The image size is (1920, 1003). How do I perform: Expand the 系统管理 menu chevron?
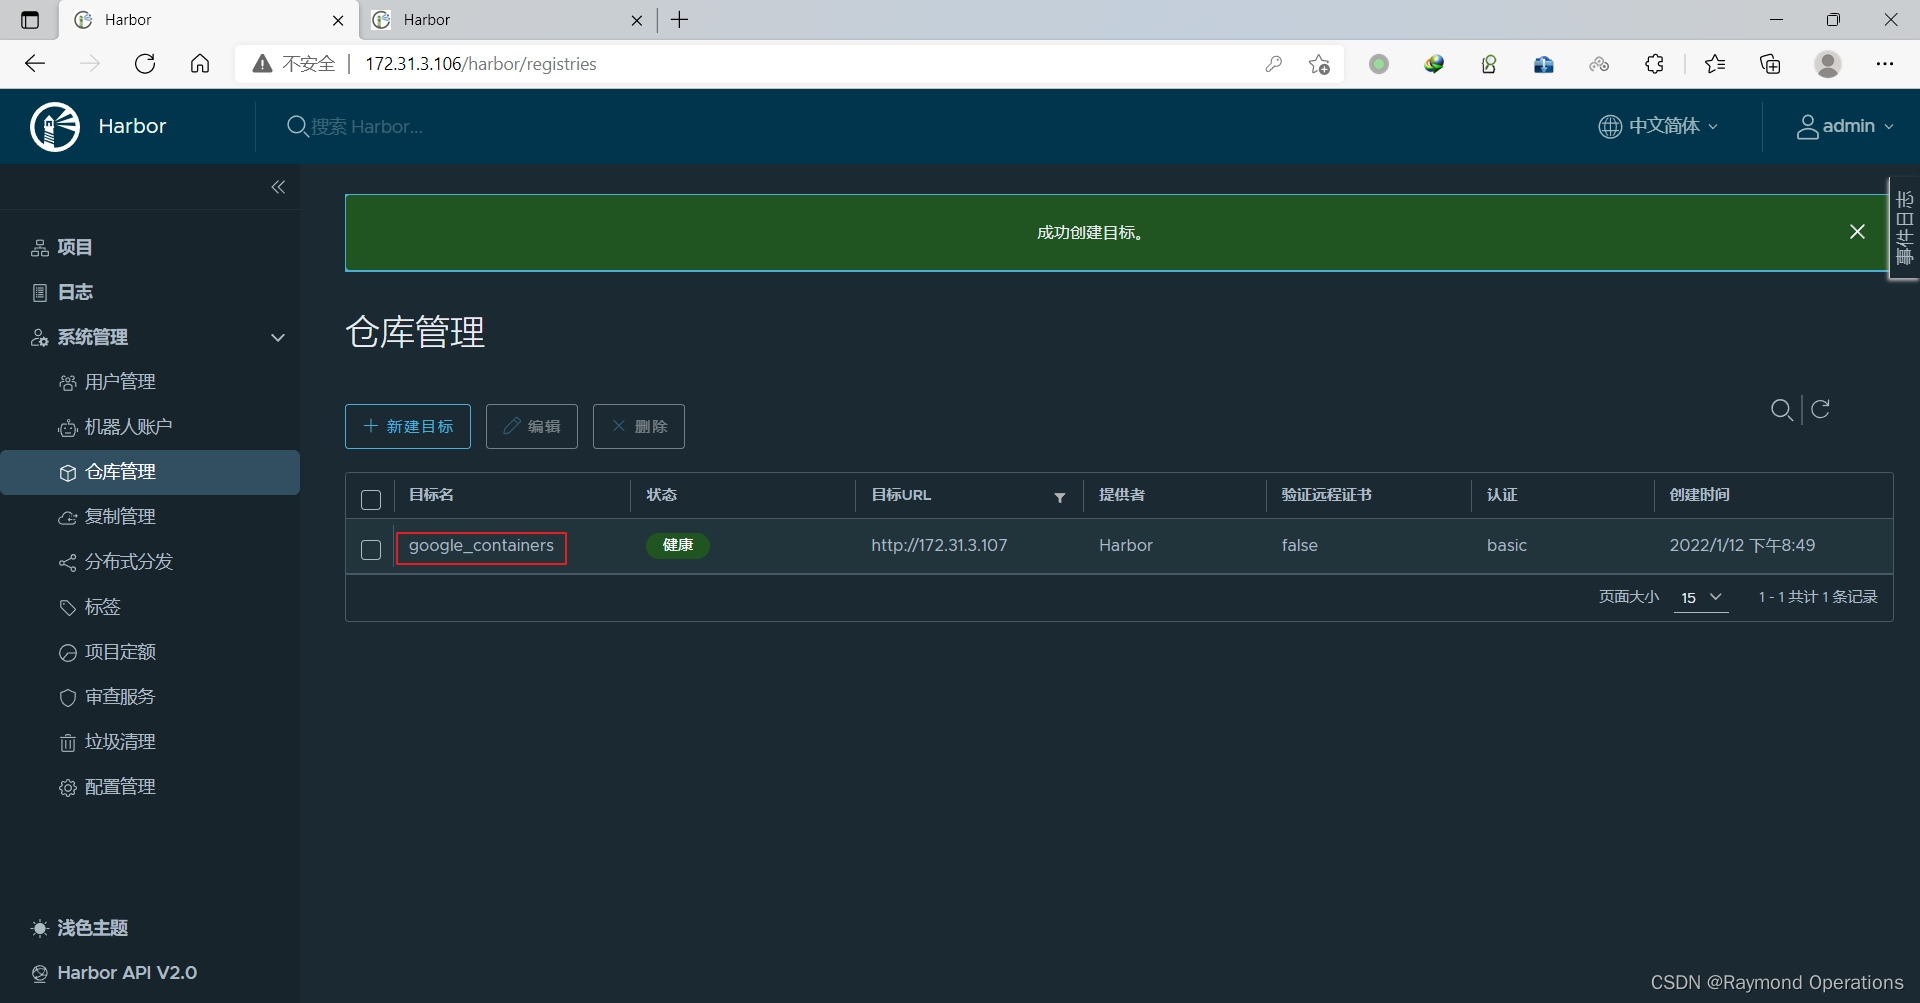point(278,338)
